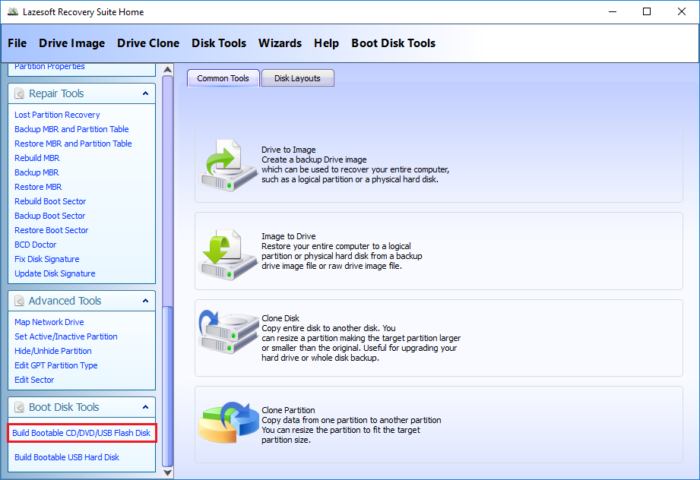
Task: Collapse the Advanced Tools section
Action: point(145,301)
